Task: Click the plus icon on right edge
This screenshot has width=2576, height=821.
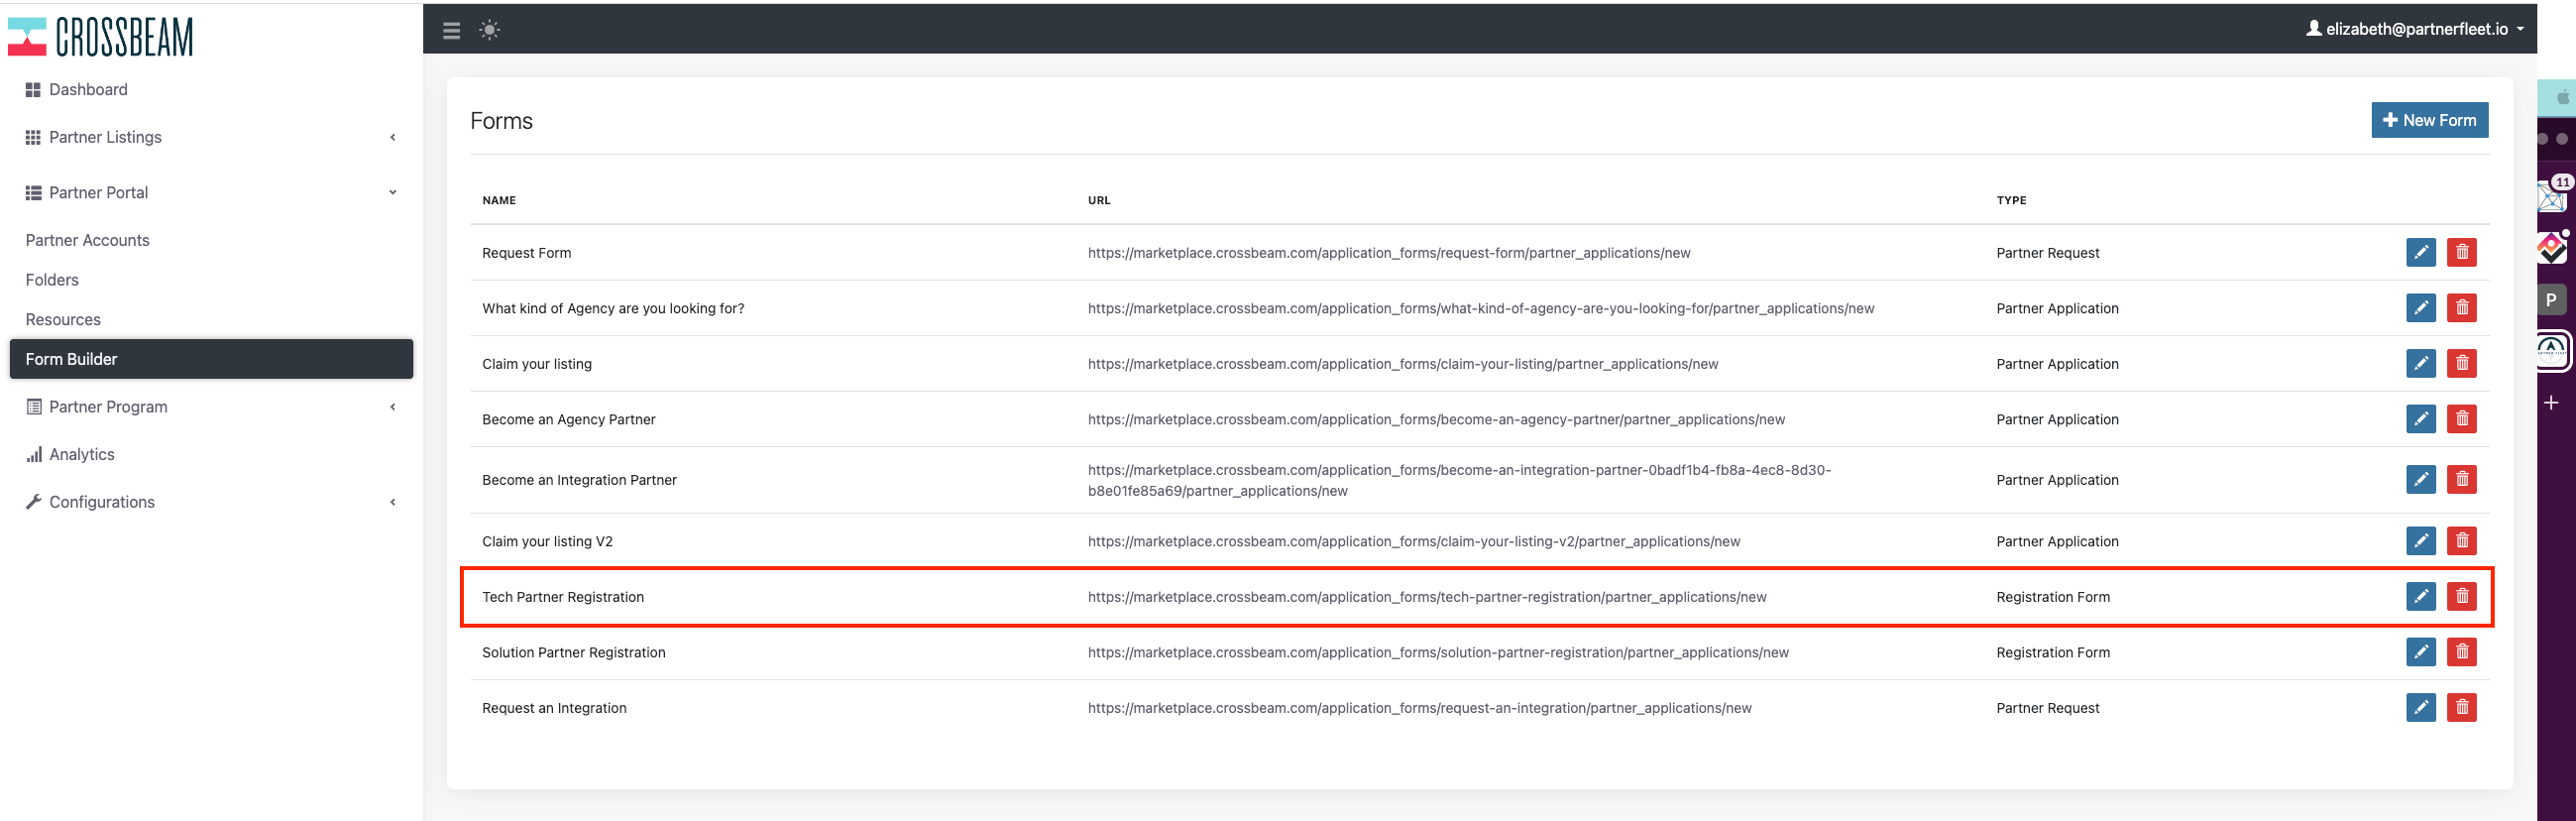Action: click(x=2551, y=402)
